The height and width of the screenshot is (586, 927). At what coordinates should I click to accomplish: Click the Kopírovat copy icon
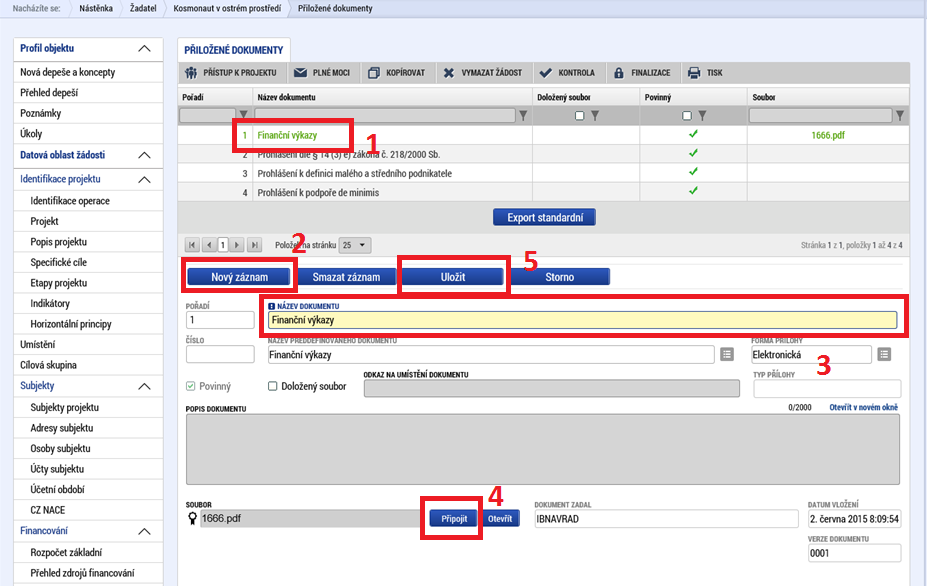coord(374,73)
